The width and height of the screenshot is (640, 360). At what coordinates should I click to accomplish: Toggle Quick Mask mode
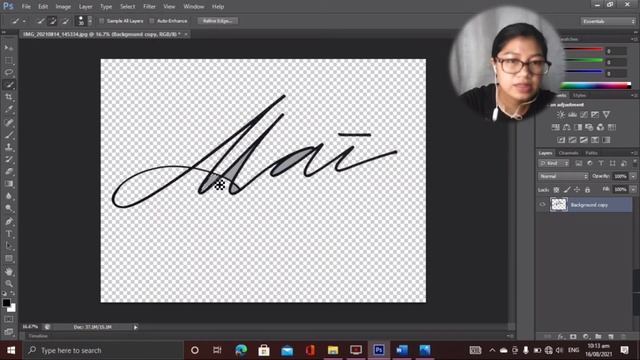9,319
